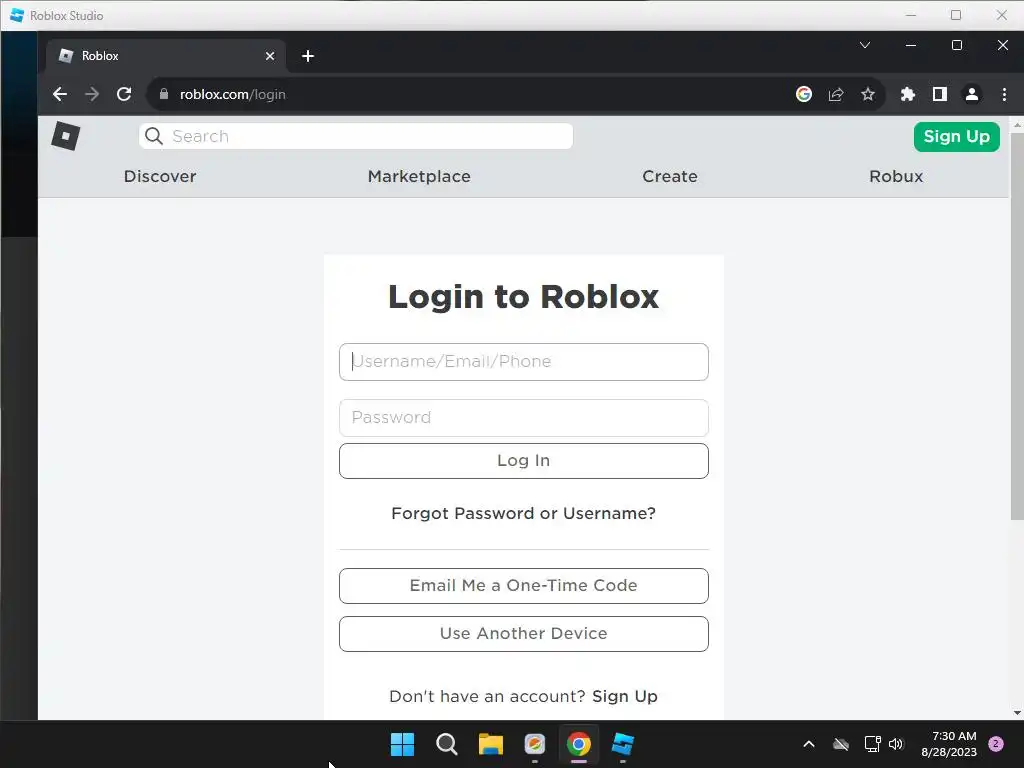1024x768 pixels.
Task: Open the Windows Start menu
Action: click(402, 744)
